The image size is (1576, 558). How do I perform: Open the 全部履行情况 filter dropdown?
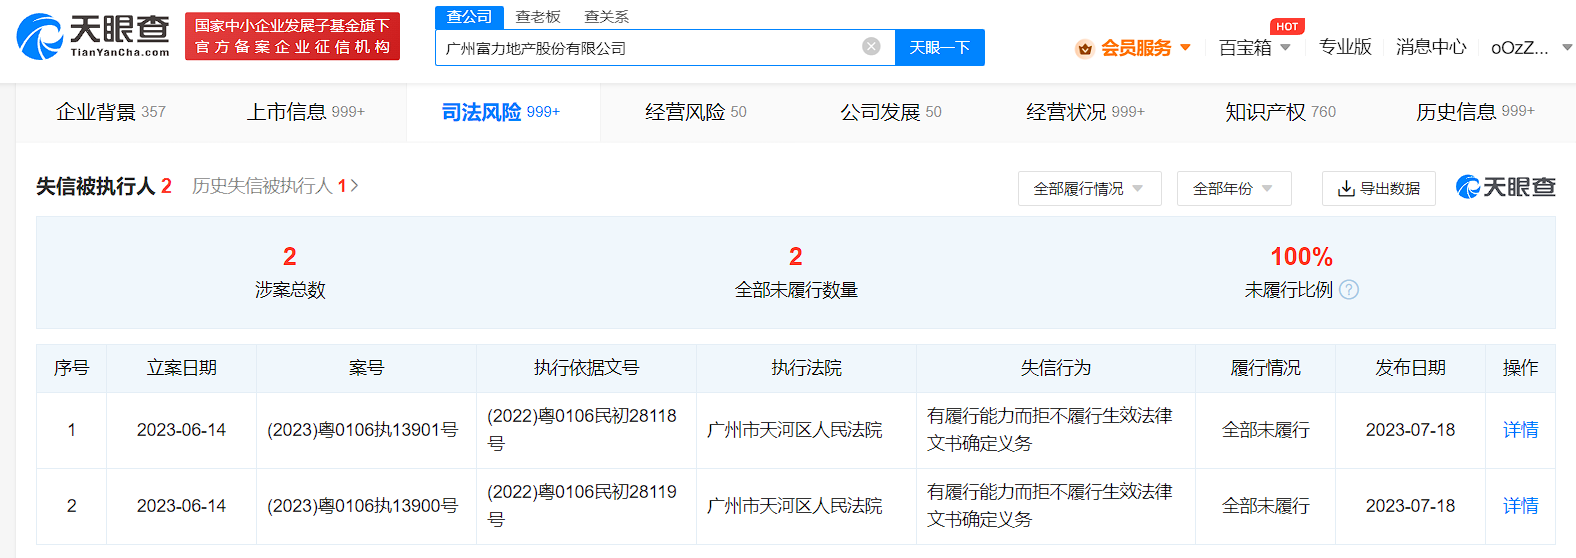[x=1090, y=188]
